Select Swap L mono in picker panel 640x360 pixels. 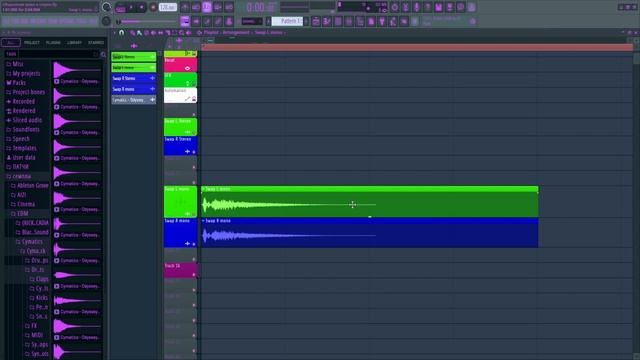pos(133,67)
